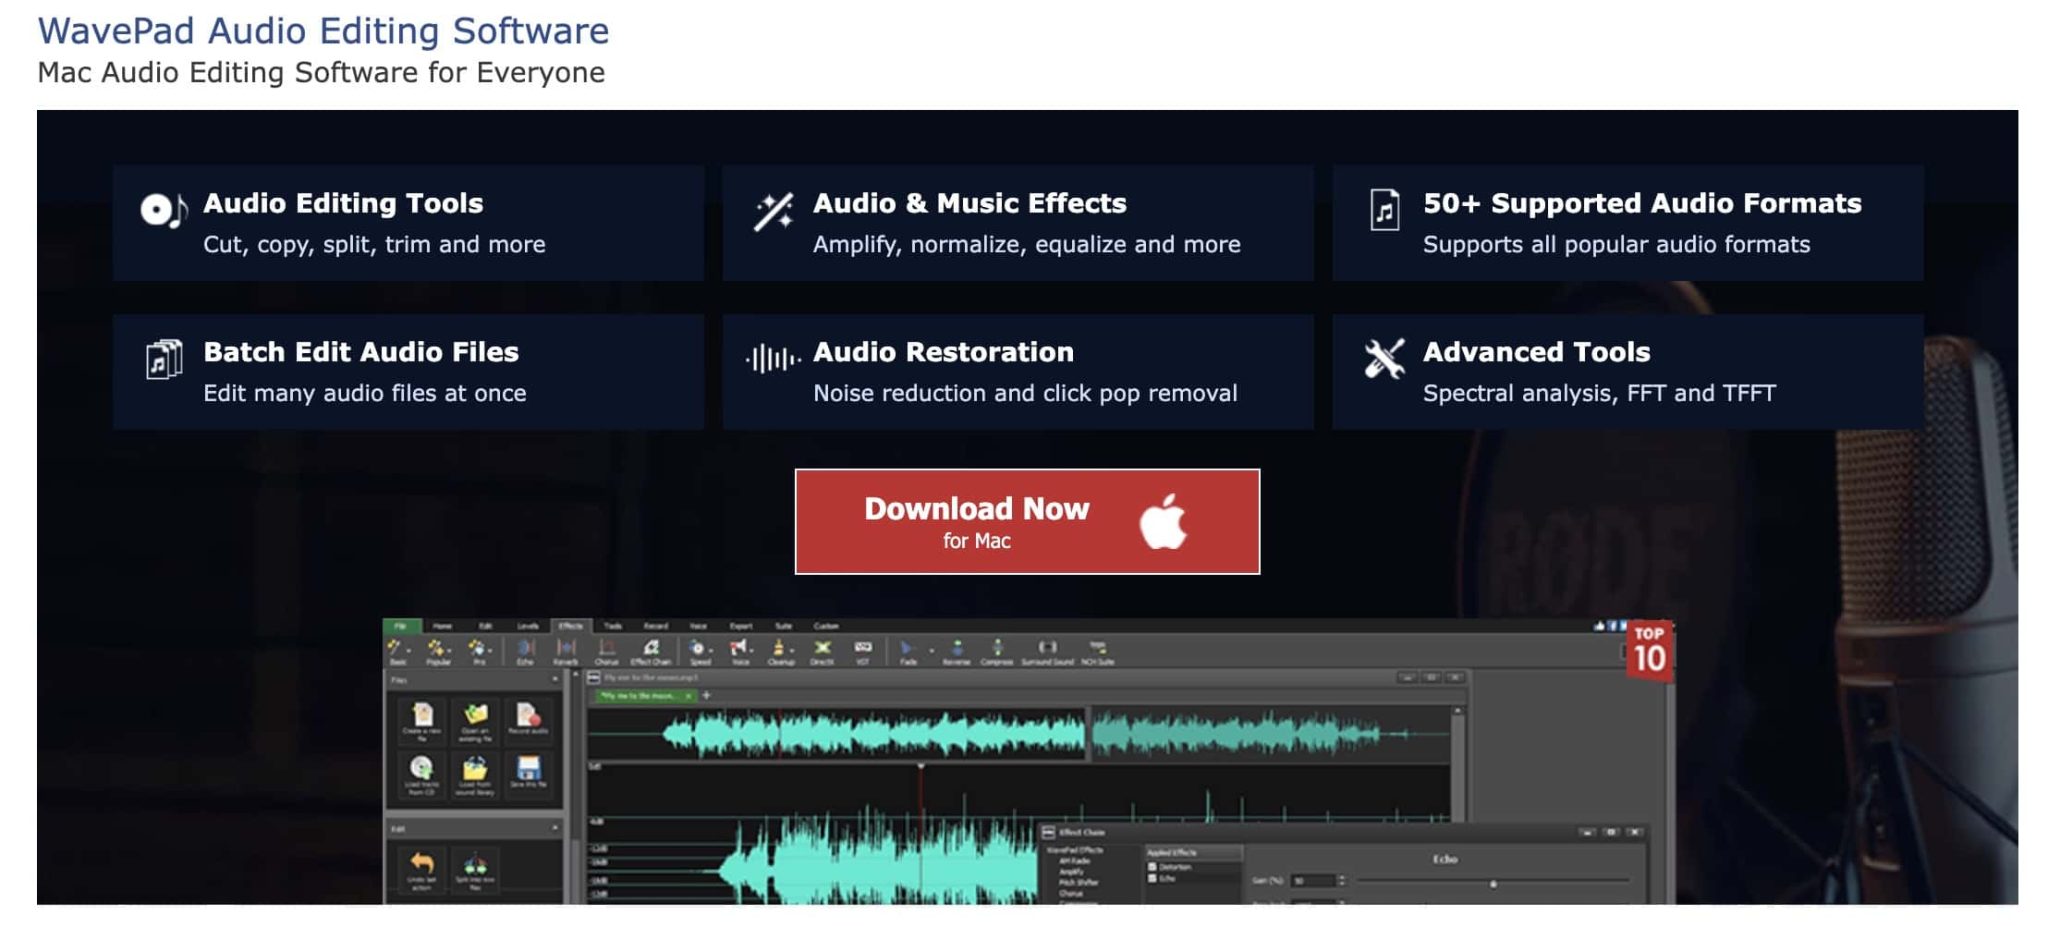2048x926 pixels.
Task: Adjust the Echo Gain slider handle
Action: (x=1493, y=884)
